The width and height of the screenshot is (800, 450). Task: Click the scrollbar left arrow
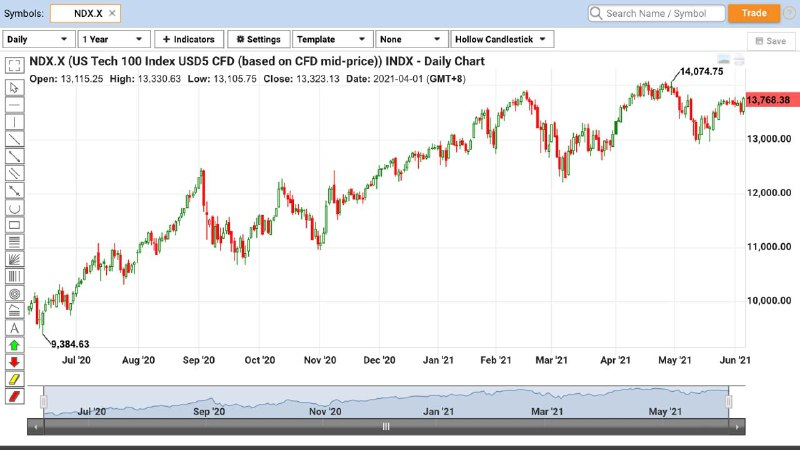pos(35,427)
